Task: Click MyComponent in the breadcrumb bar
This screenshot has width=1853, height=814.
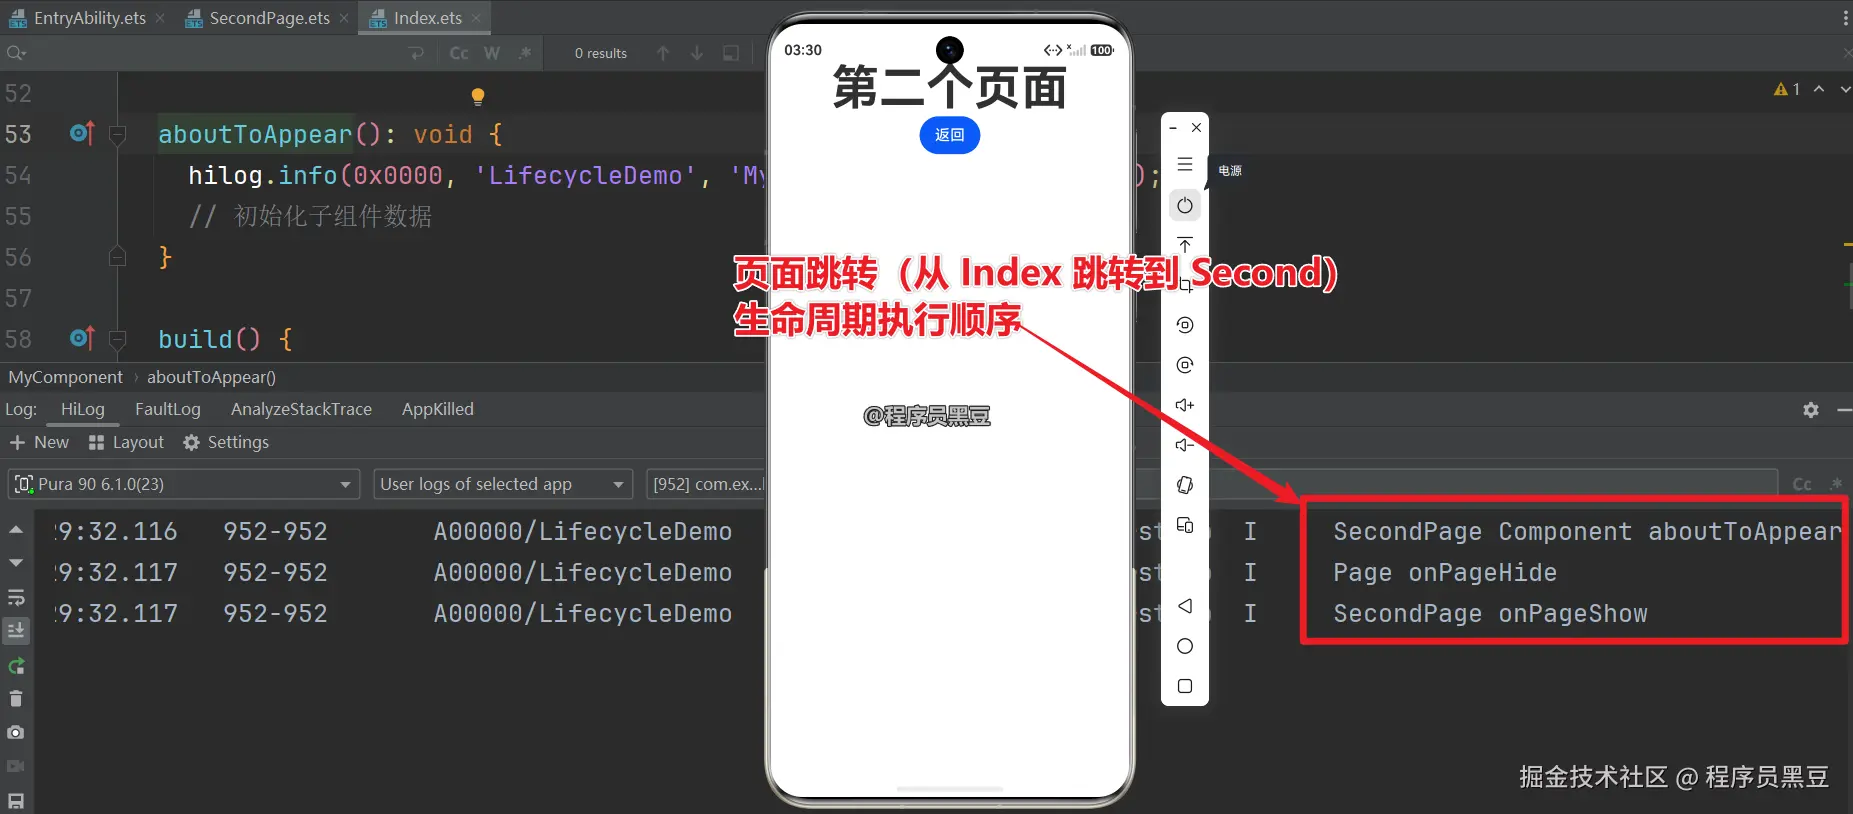Action: point(66,377)
